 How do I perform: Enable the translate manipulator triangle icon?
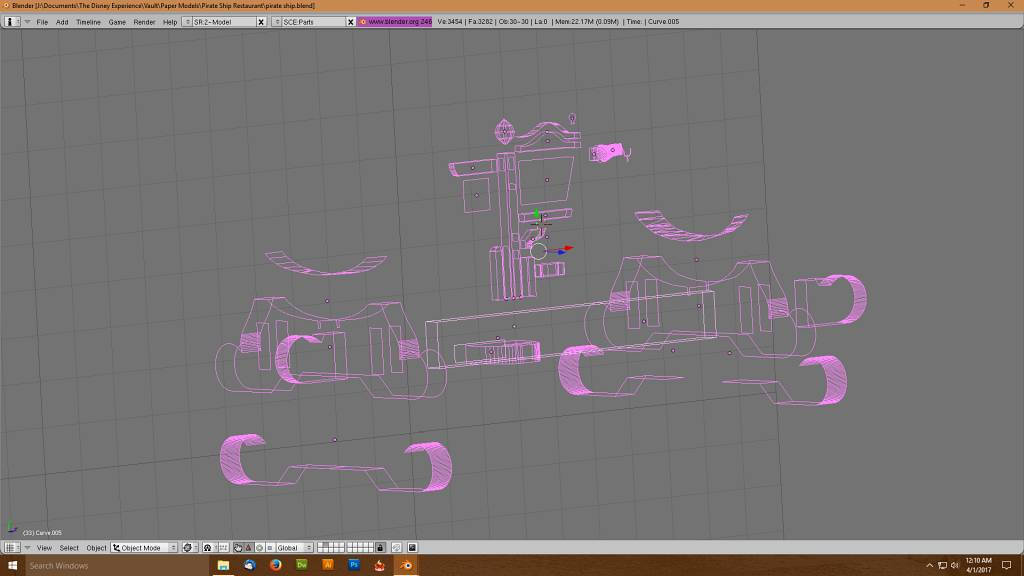pos(249,548)
